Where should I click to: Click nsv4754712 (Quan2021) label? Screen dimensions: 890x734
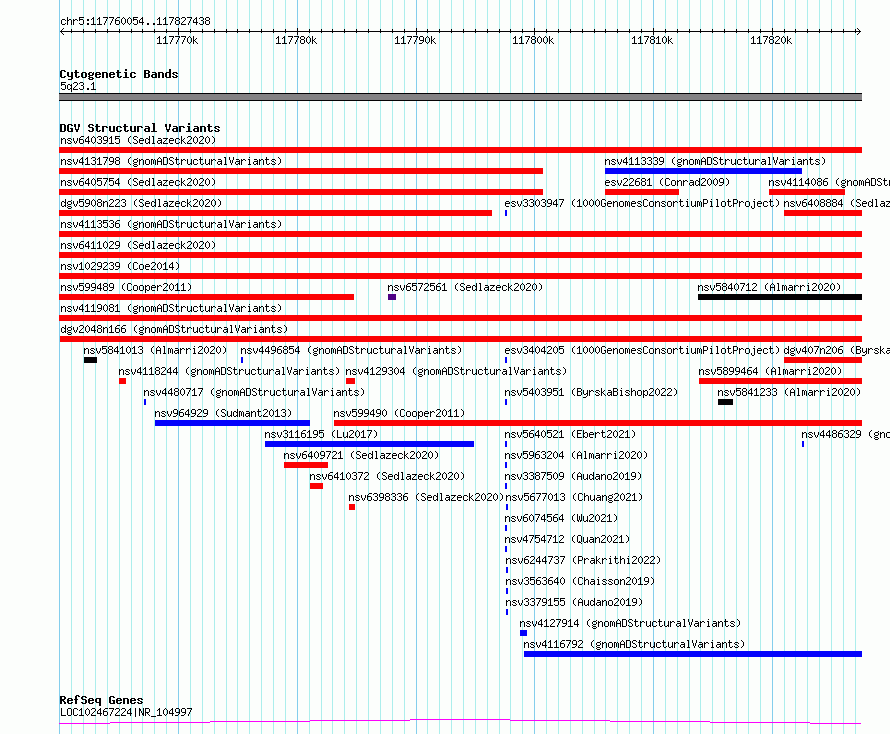(567, 539)
